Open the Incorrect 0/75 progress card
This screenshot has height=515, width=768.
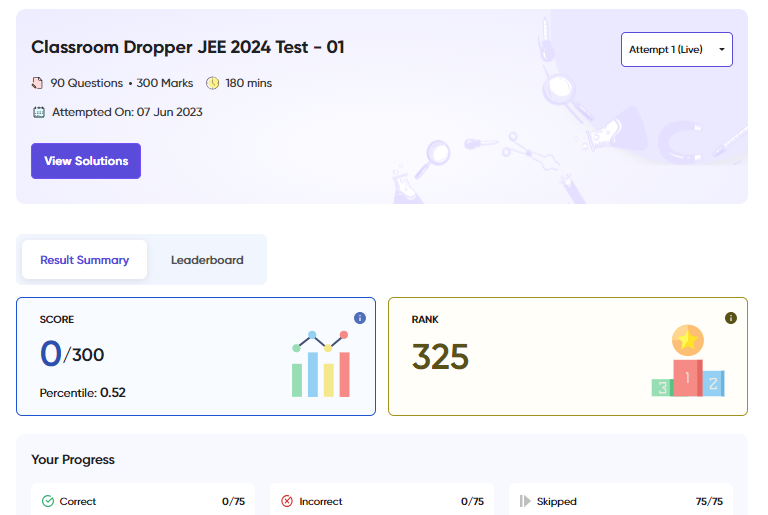[382, 501]
